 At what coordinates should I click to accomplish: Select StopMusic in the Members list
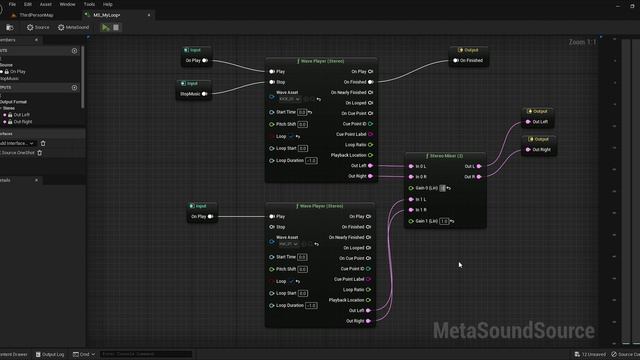9,78
